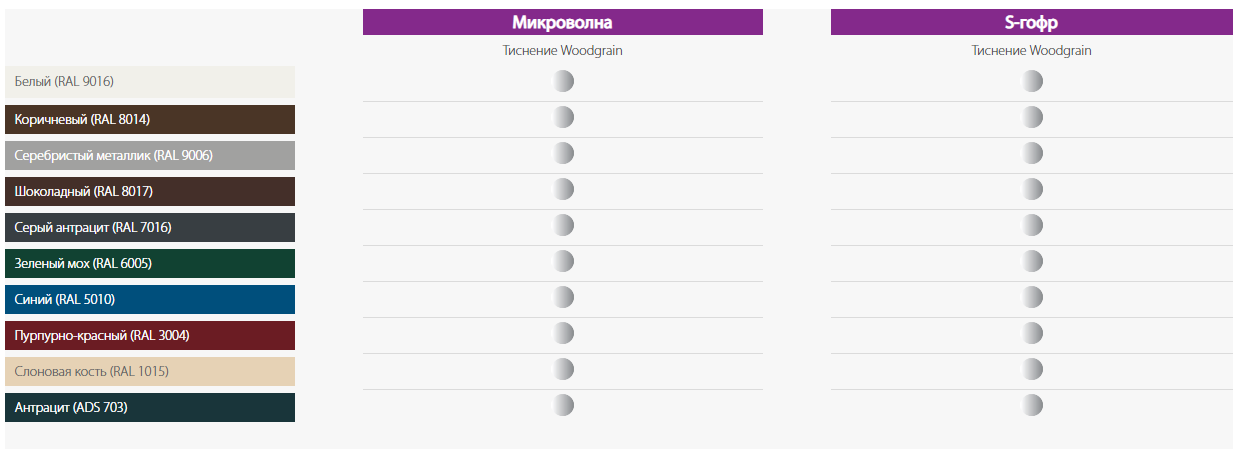Image resolution: width=1239 pixels, height=458 pixels.
Task: Open the Микроволна column header
Action: pyautogui.click(x=562, y=22)
